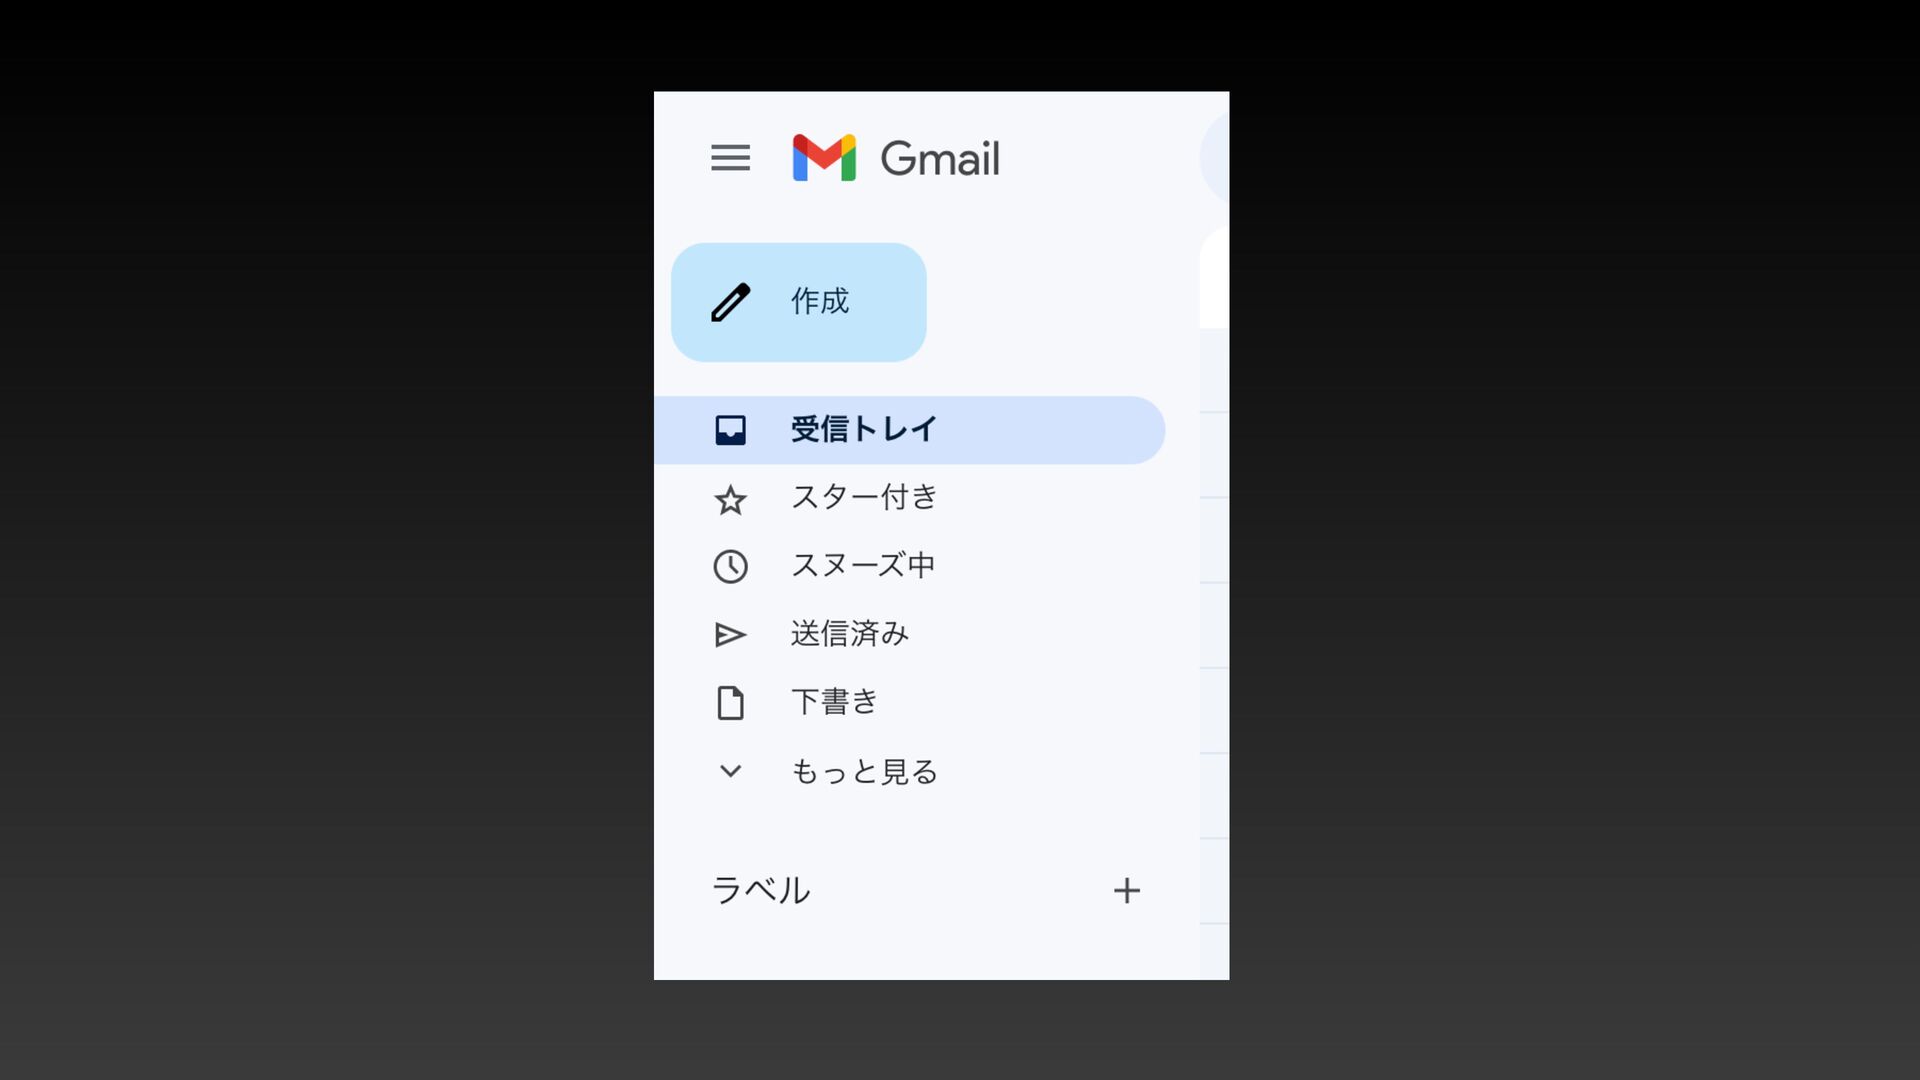Screen dimensions: 1920x1080
Task: Open the 下書き drafts folder
Action: tap(834, 701)
